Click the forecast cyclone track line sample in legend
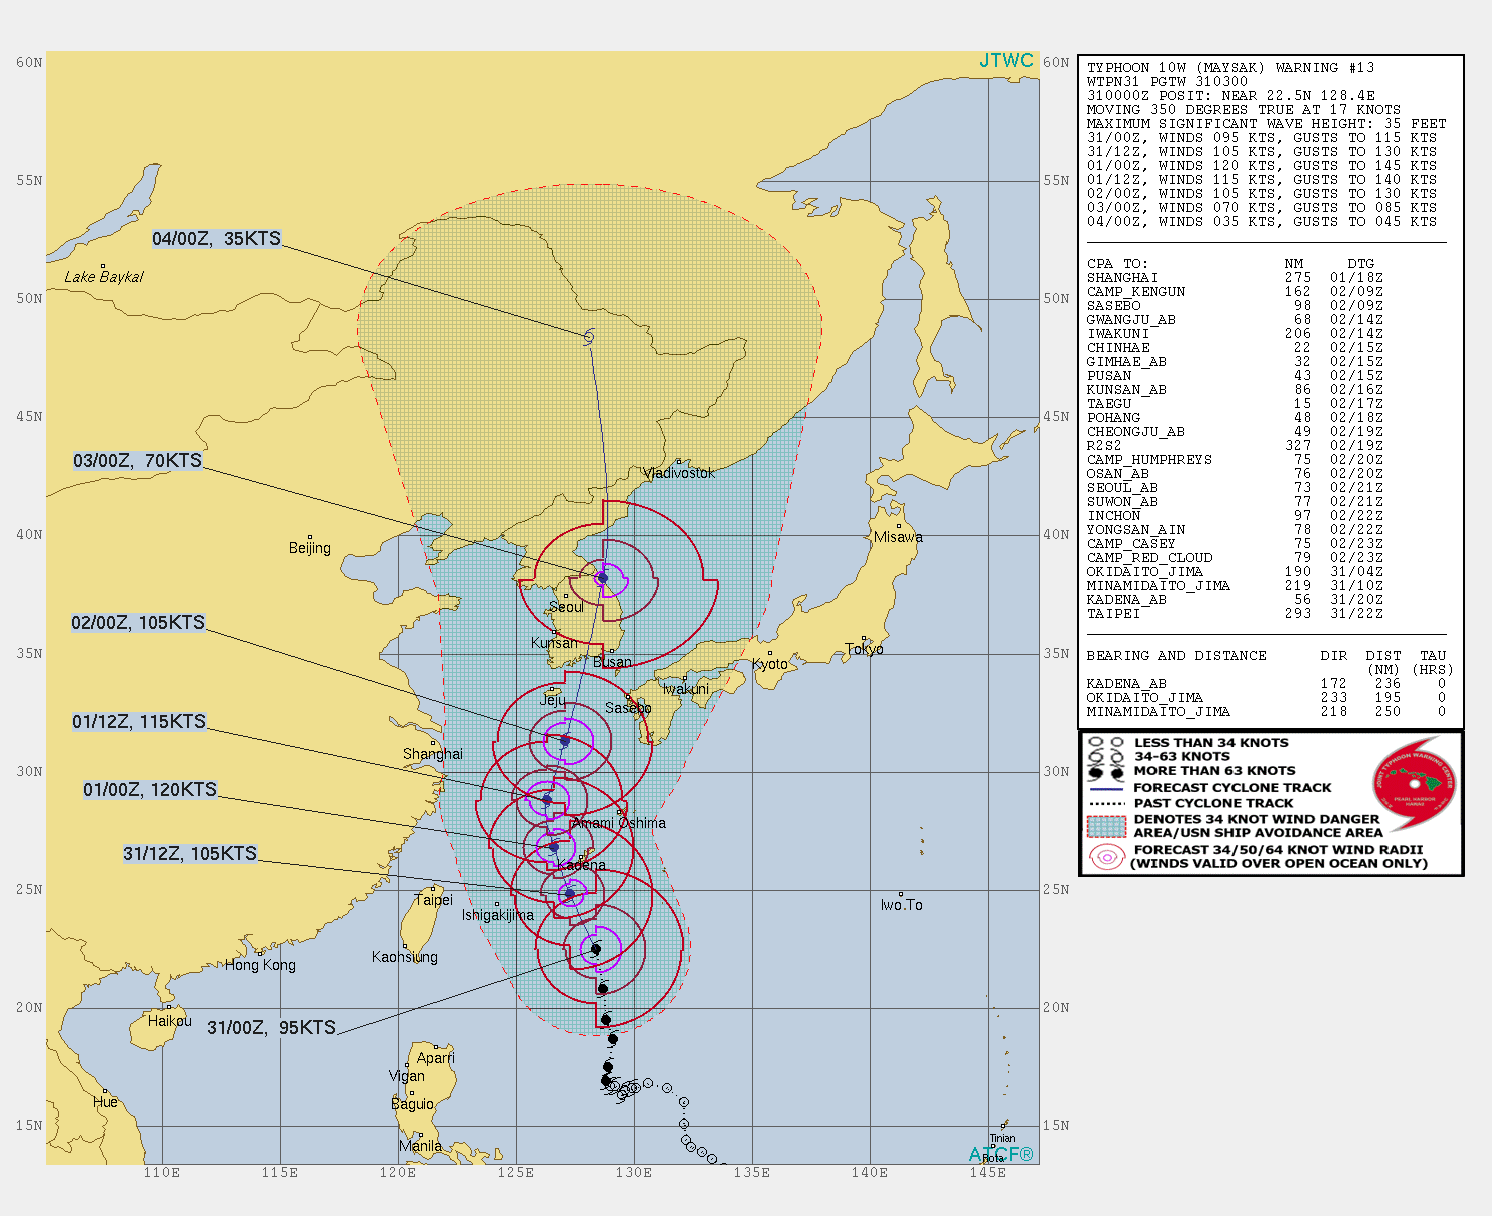This screenshot has width=1492, height=1216. (x=1106, y=788)
